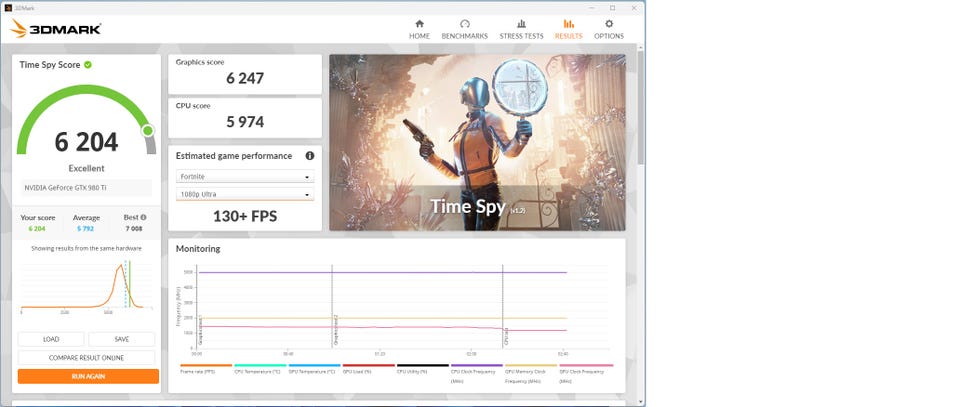
Task: Click the CPU test marker in monitoring graph
Action: [x=505, y=309]
